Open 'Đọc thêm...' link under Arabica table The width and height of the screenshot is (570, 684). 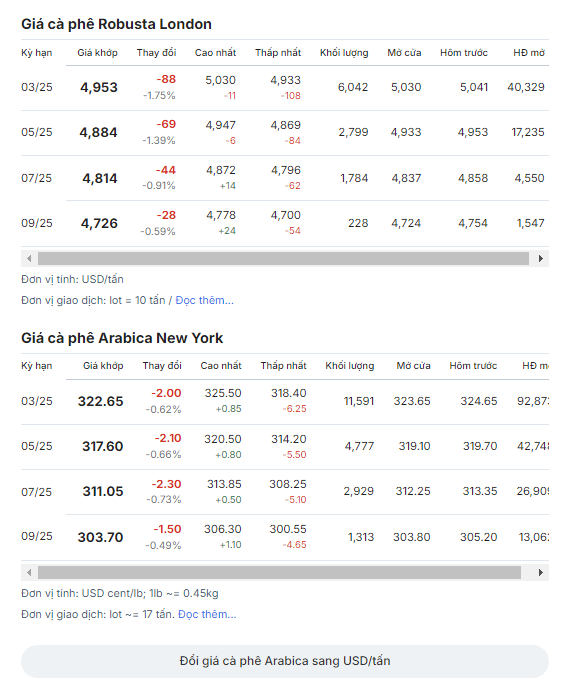click(x=207, y=614)
